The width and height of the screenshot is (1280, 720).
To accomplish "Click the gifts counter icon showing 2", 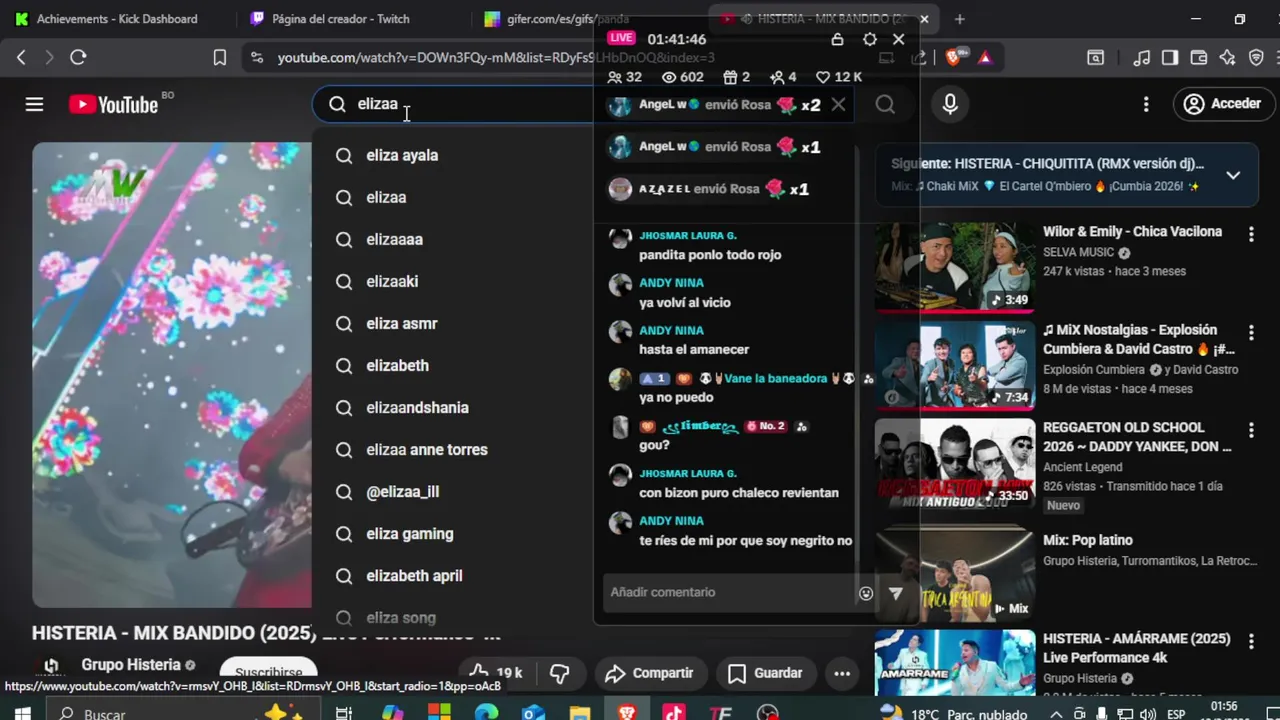I will coord(730,77).
